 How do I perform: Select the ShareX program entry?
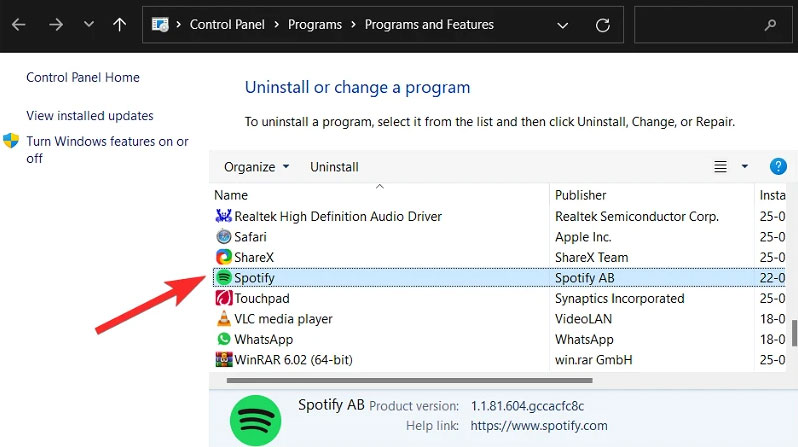click(254, 257)
